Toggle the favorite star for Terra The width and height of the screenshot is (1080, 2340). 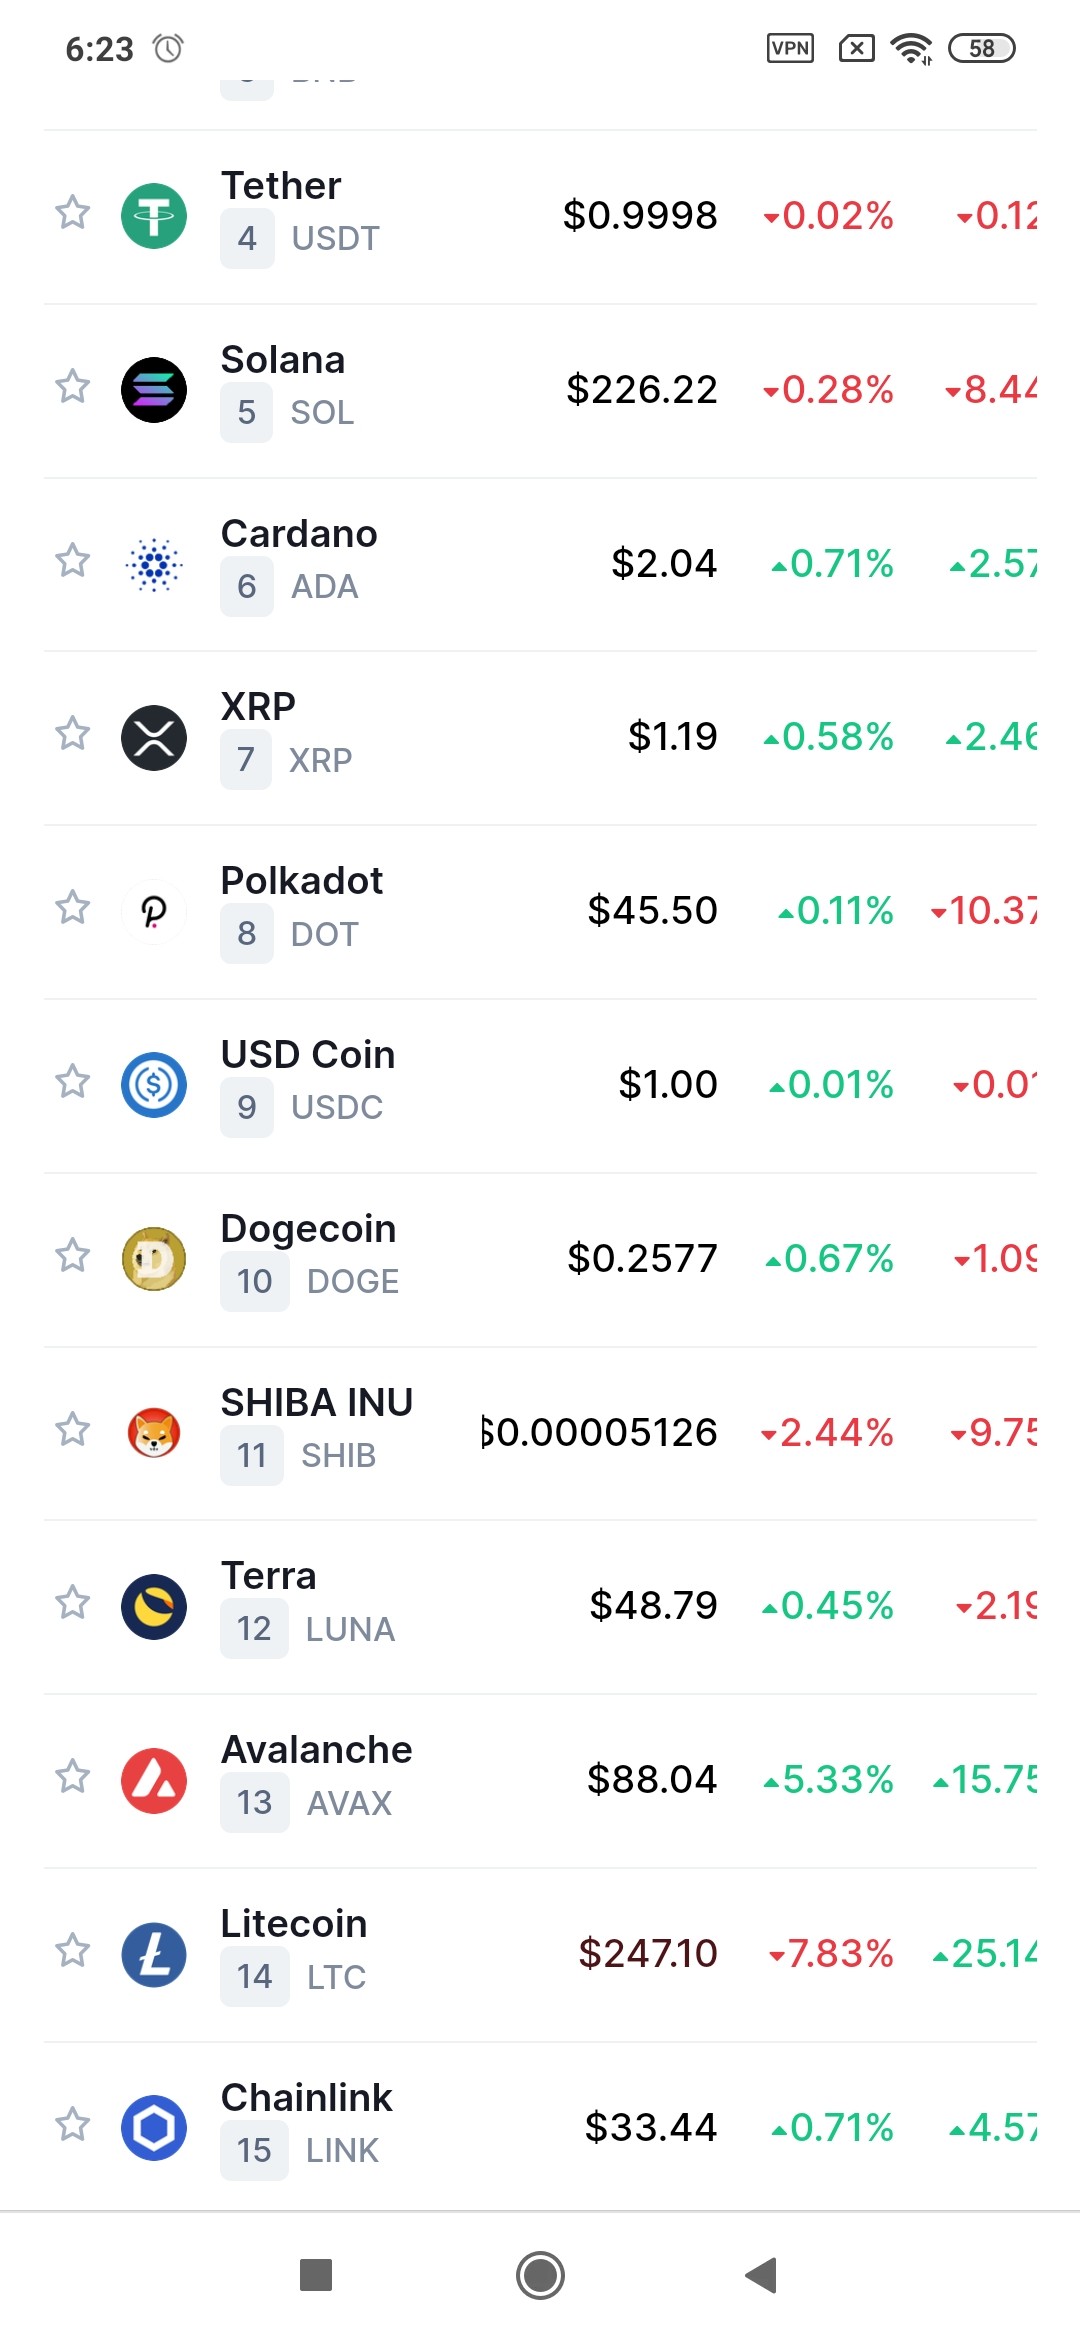coord(72,1602)
